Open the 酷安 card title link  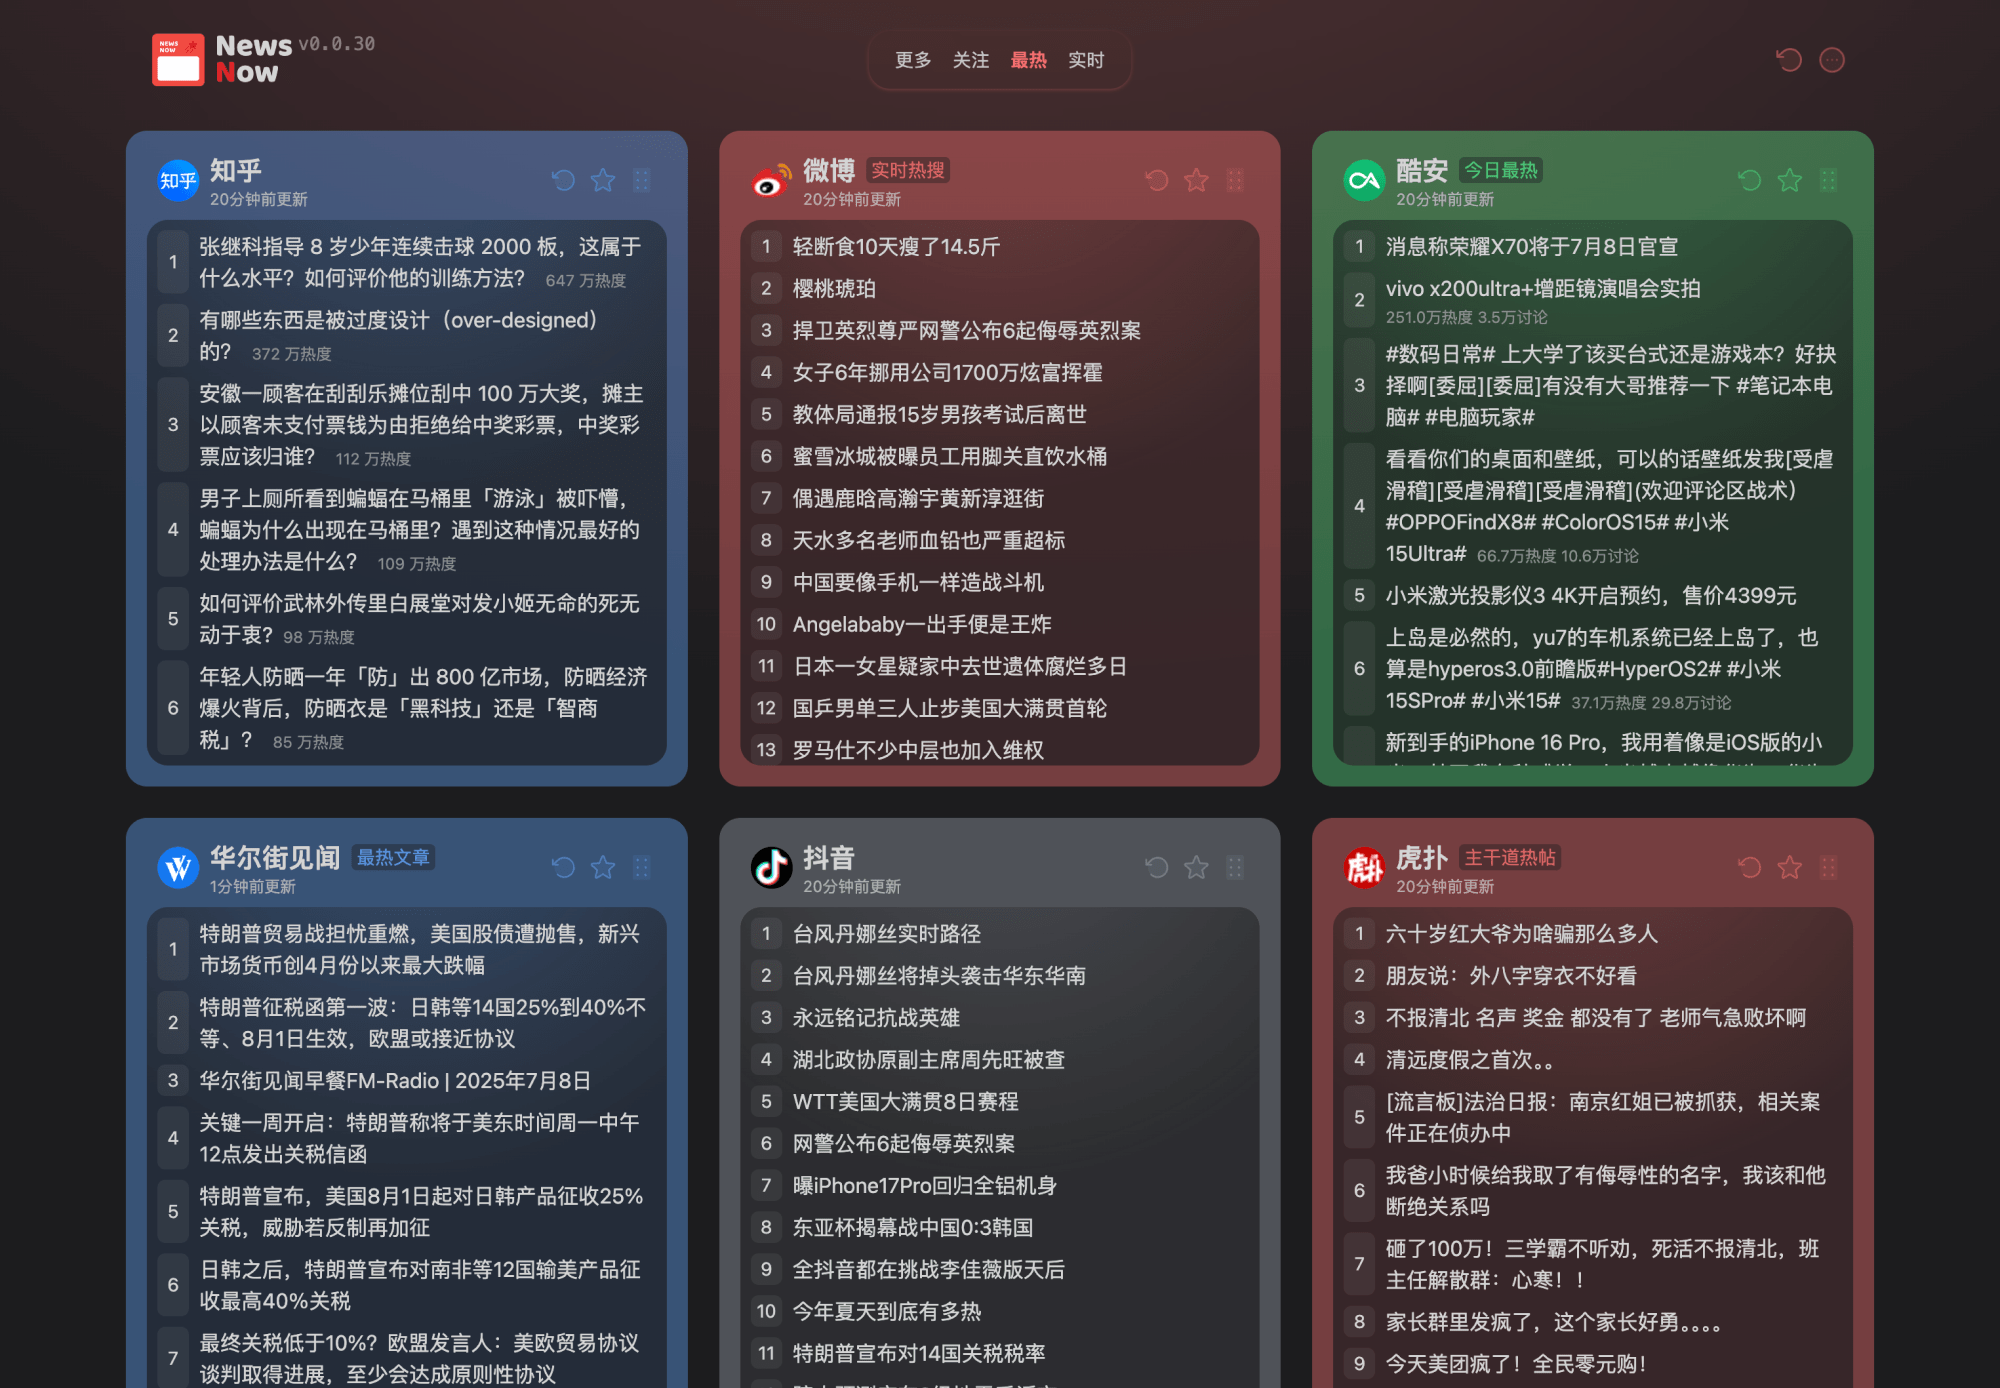point(1422,170)
